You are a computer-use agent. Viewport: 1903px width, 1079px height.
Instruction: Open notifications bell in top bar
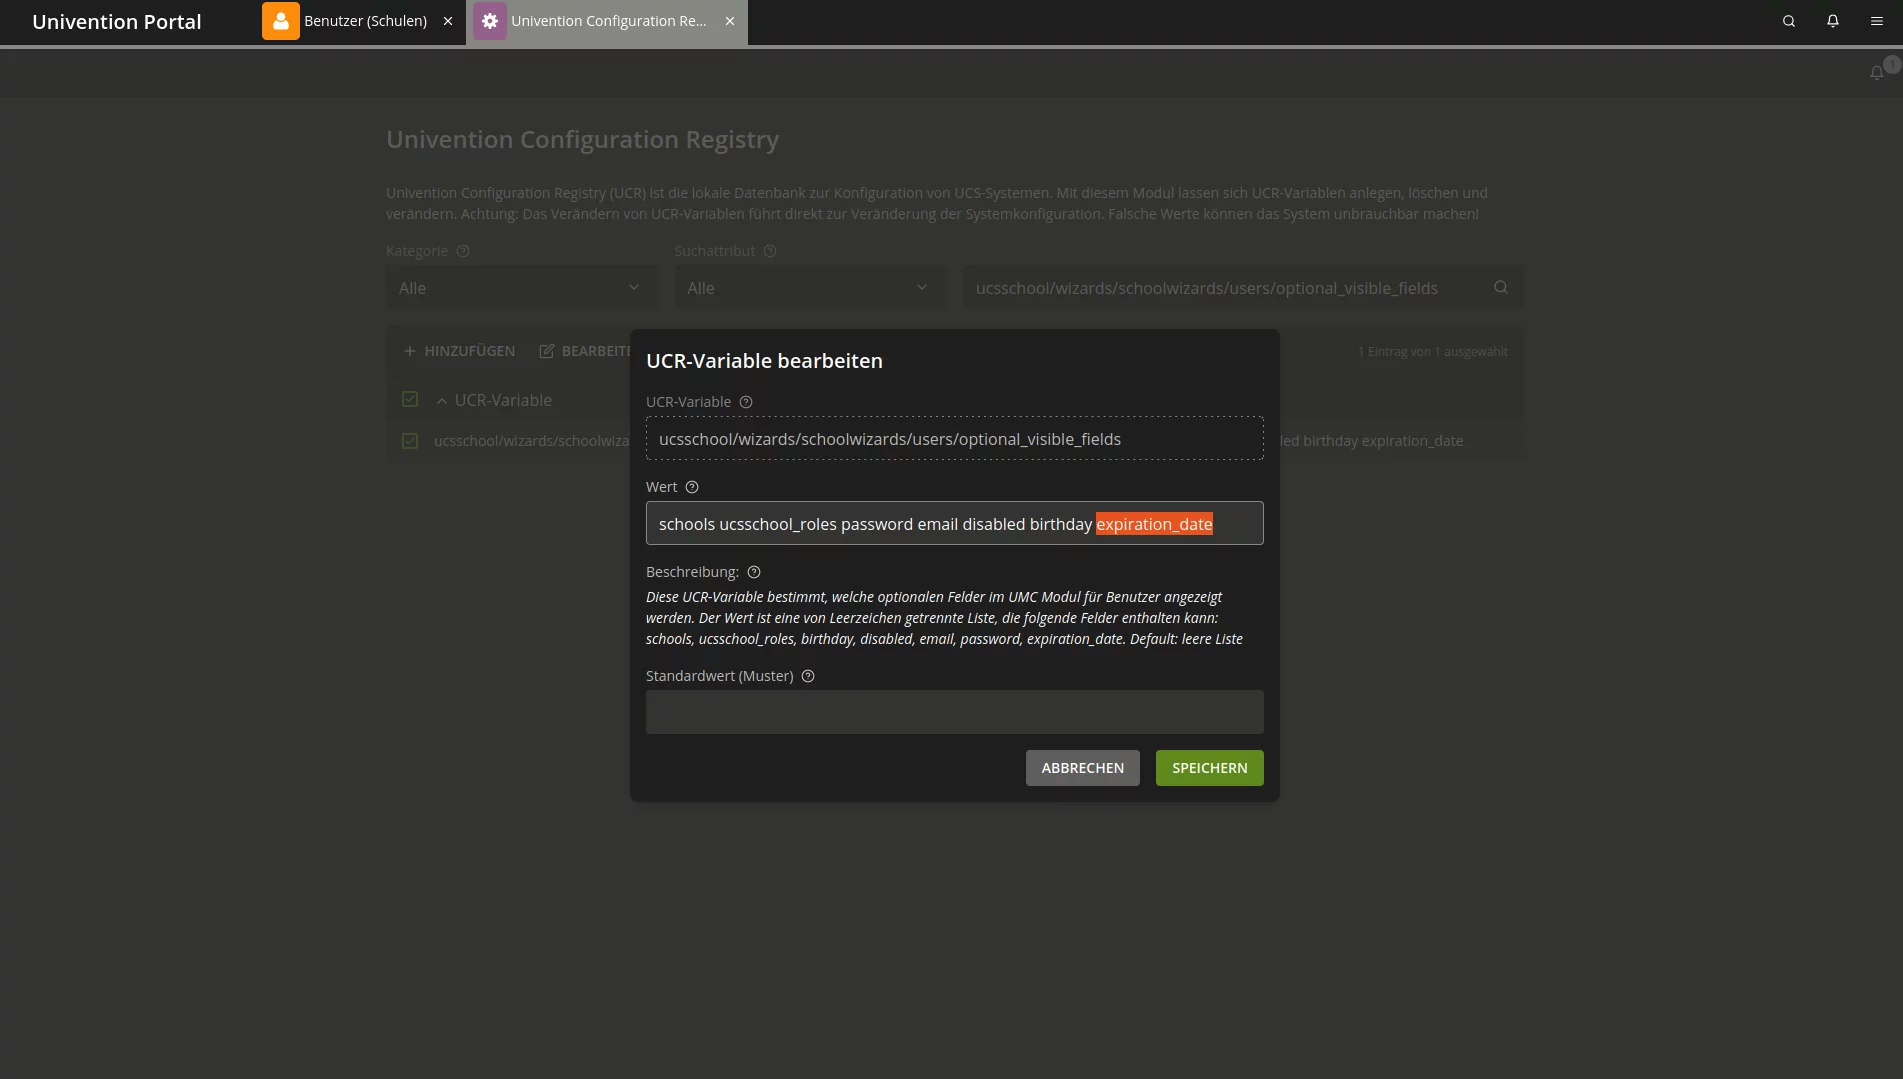point(1833,21)
